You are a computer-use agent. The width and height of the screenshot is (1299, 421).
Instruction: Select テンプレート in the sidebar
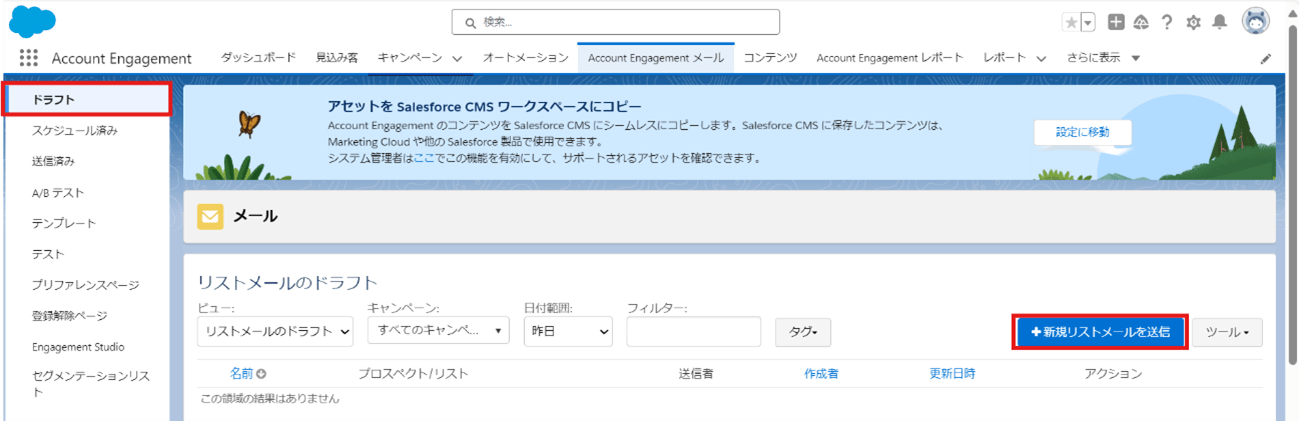[x=64, y=223]
